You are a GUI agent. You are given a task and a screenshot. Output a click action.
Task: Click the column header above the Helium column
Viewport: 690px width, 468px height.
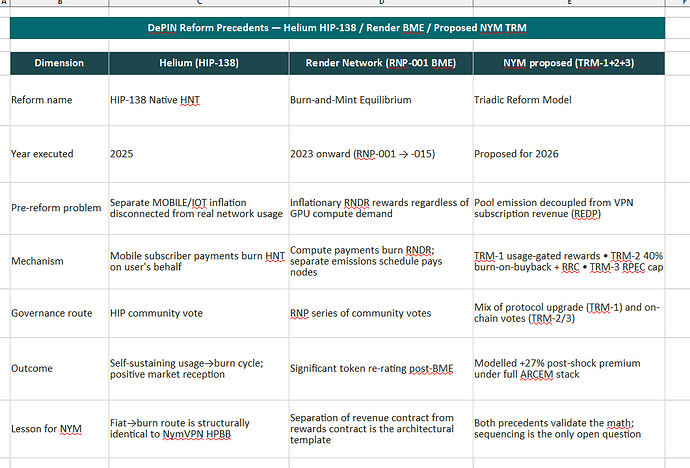point(199,2)
